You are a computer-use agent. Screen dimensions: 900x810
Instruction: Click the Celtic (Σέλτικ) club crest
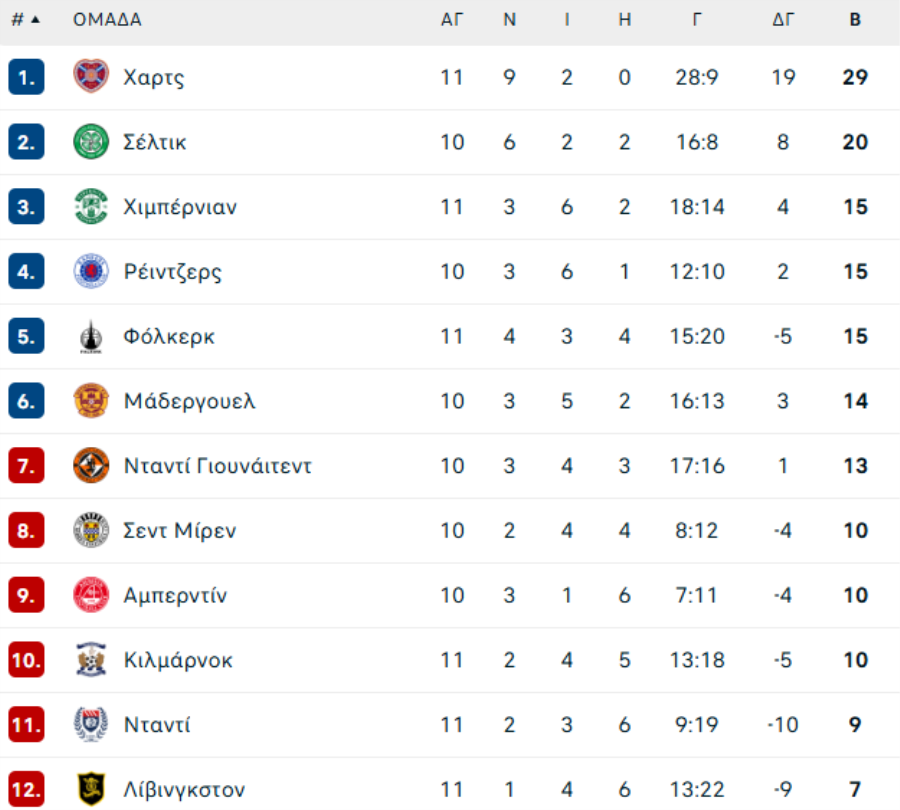pos(91,142)
